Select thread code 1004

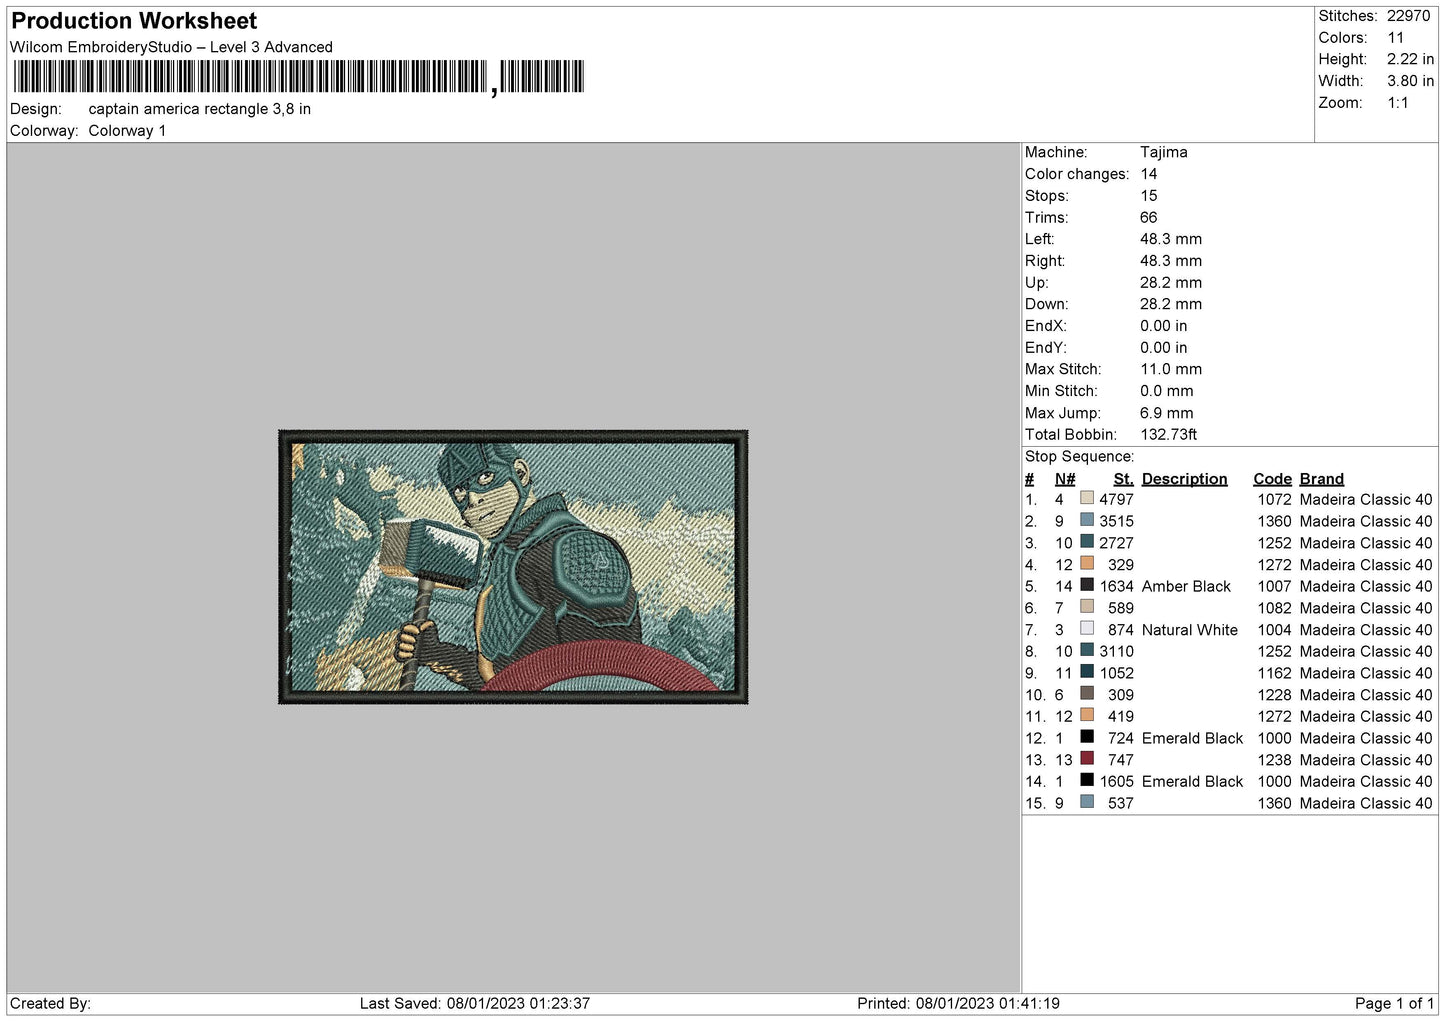point(1274,630)
